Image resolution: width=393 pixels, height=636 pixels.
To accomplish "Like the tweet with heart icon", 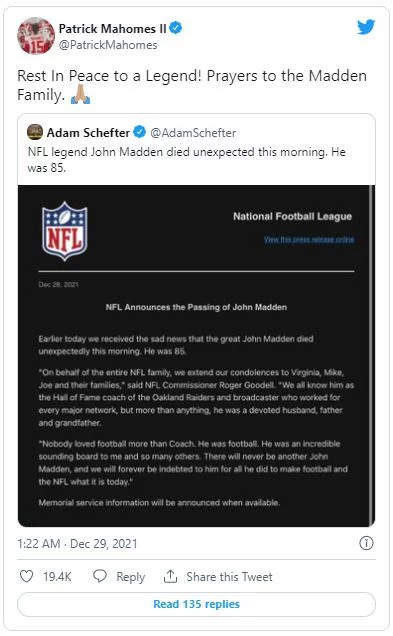I will pos(26,576).
